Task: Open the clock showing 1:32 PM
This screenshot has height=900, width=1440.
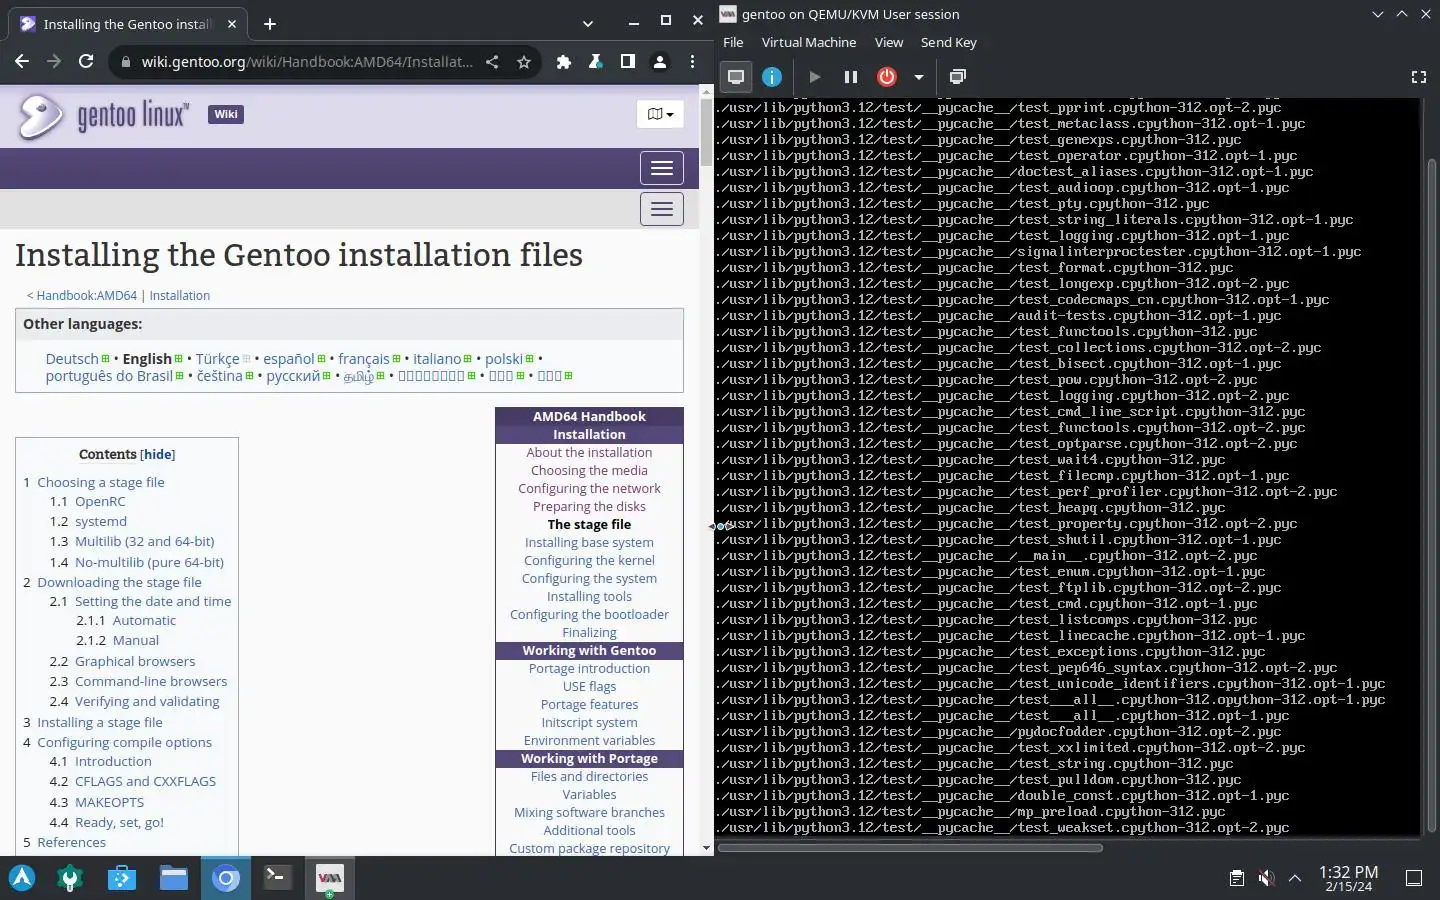Action: pos(1348,878)
